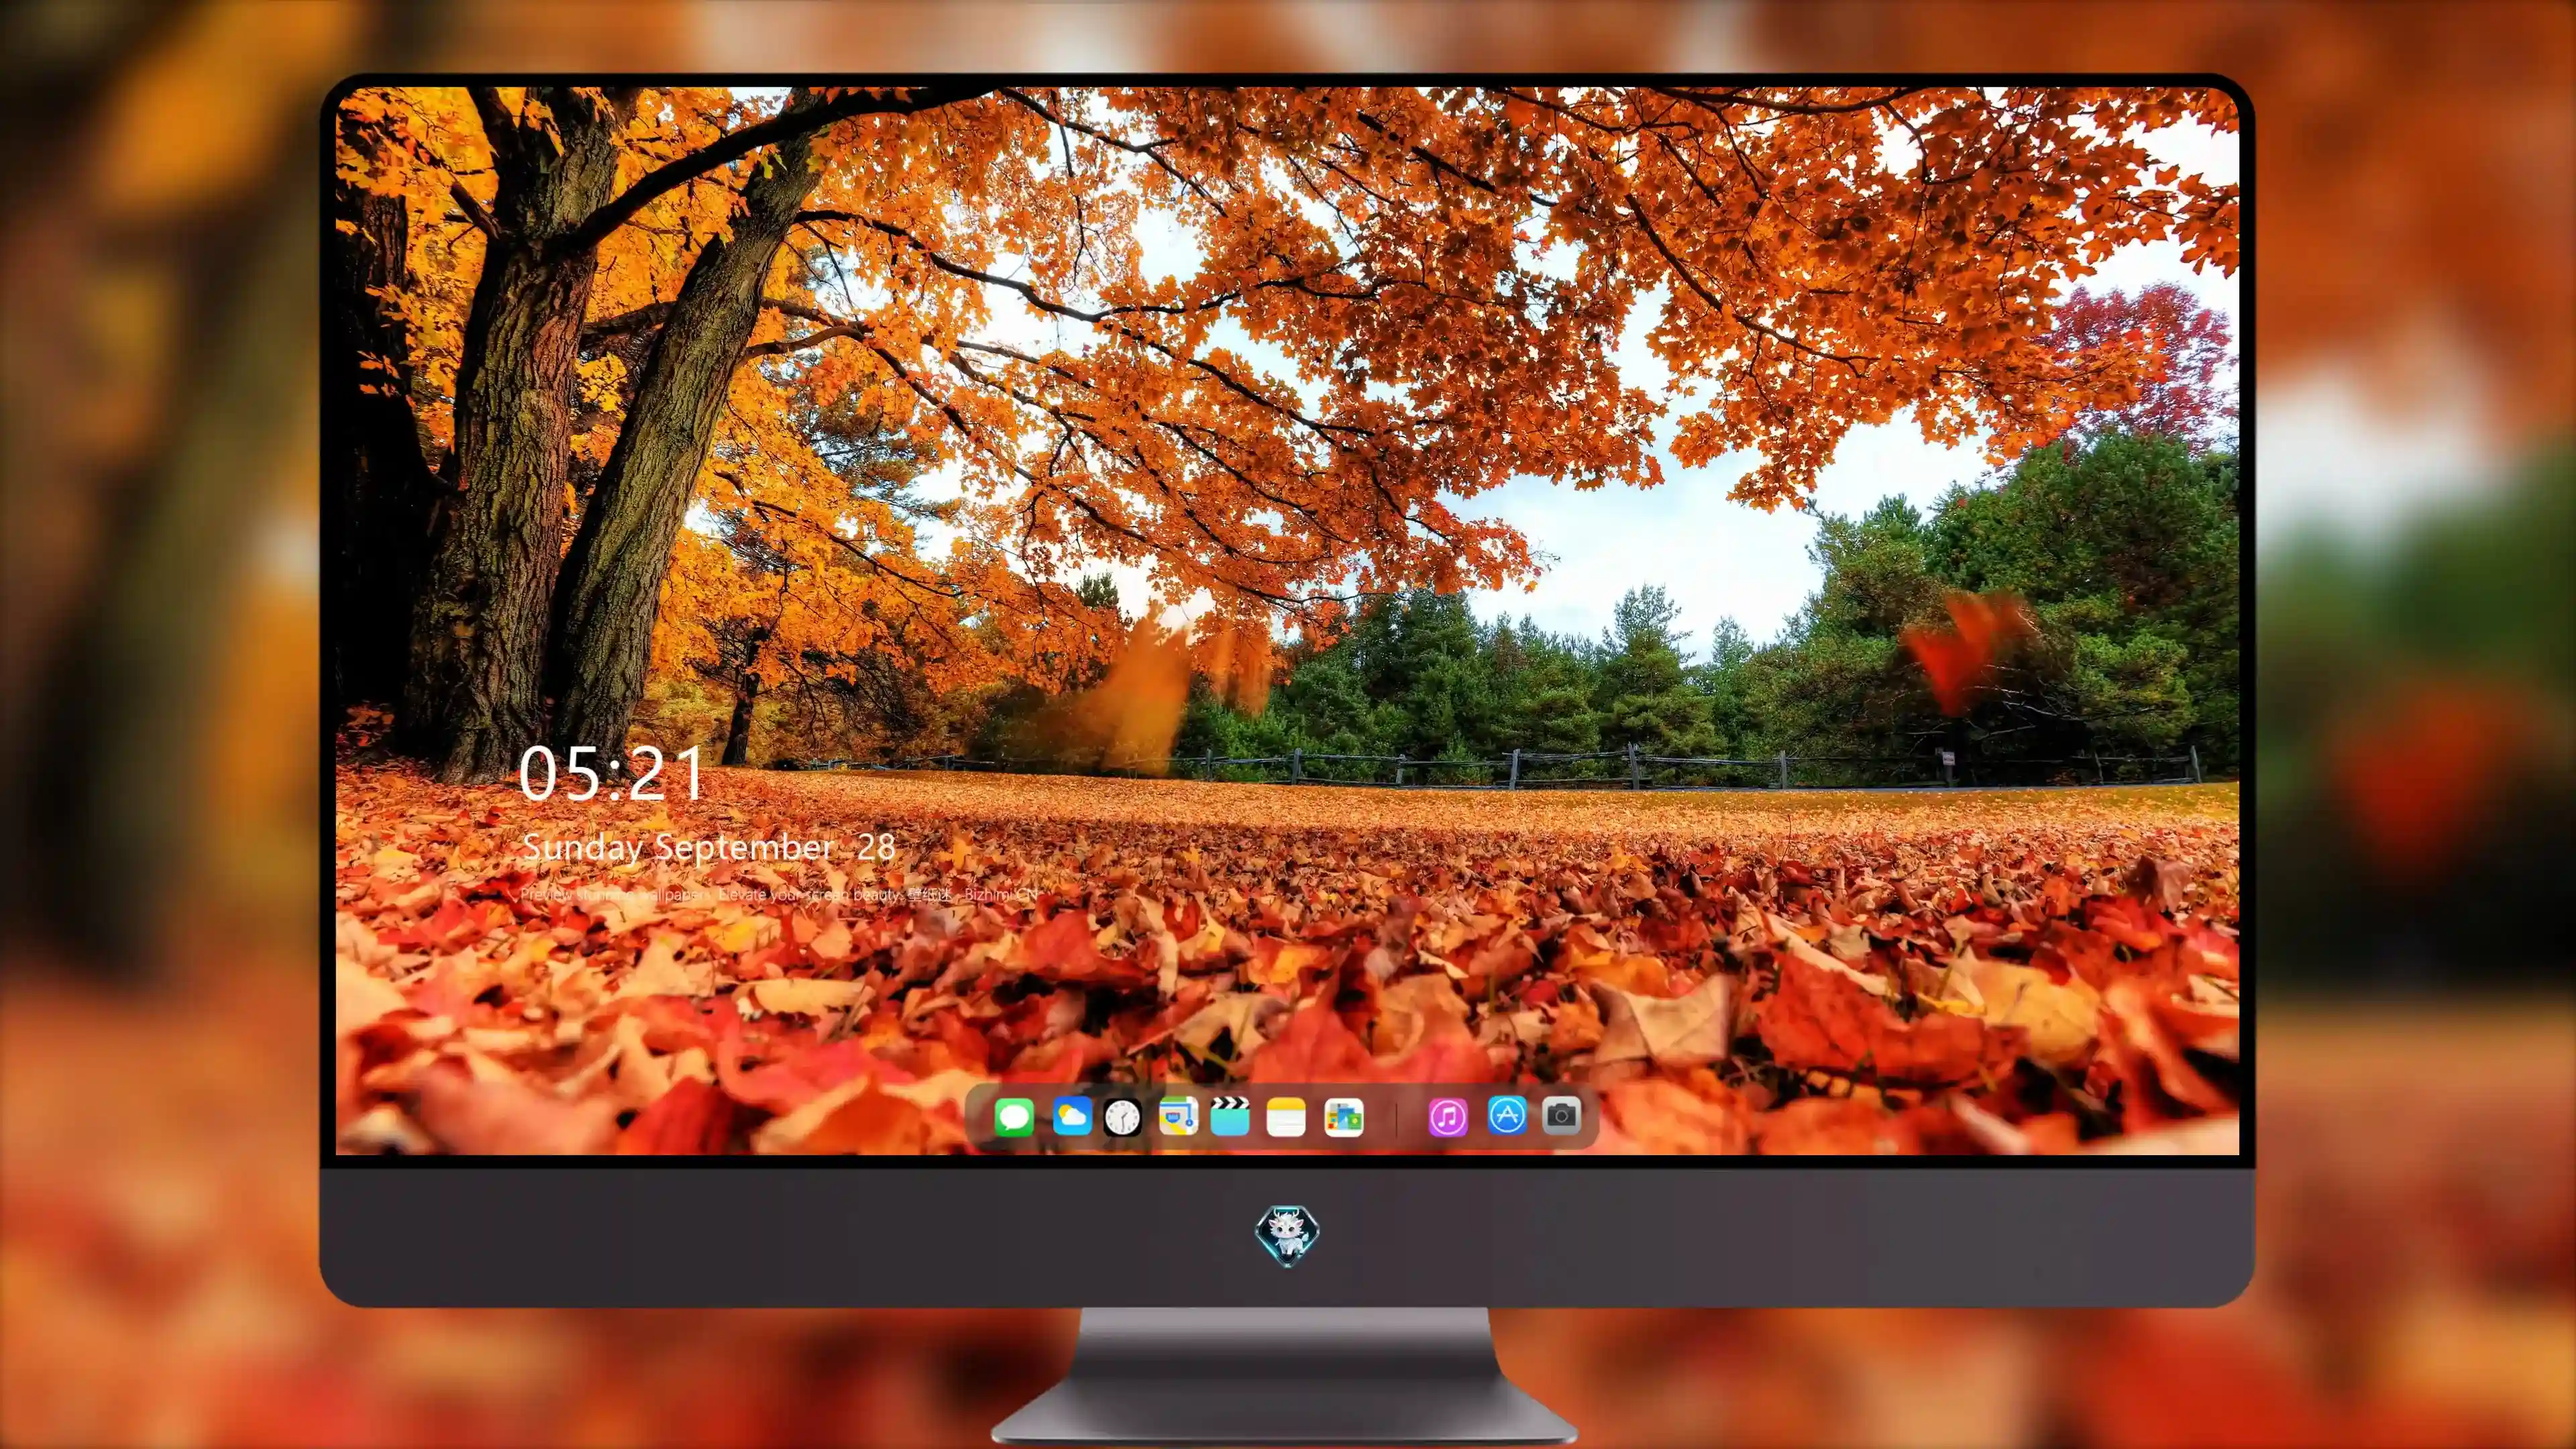Screen dimensions: 2576x1449
Task: Launch the Maps app from the dock
Action: click(1178, 1116)
